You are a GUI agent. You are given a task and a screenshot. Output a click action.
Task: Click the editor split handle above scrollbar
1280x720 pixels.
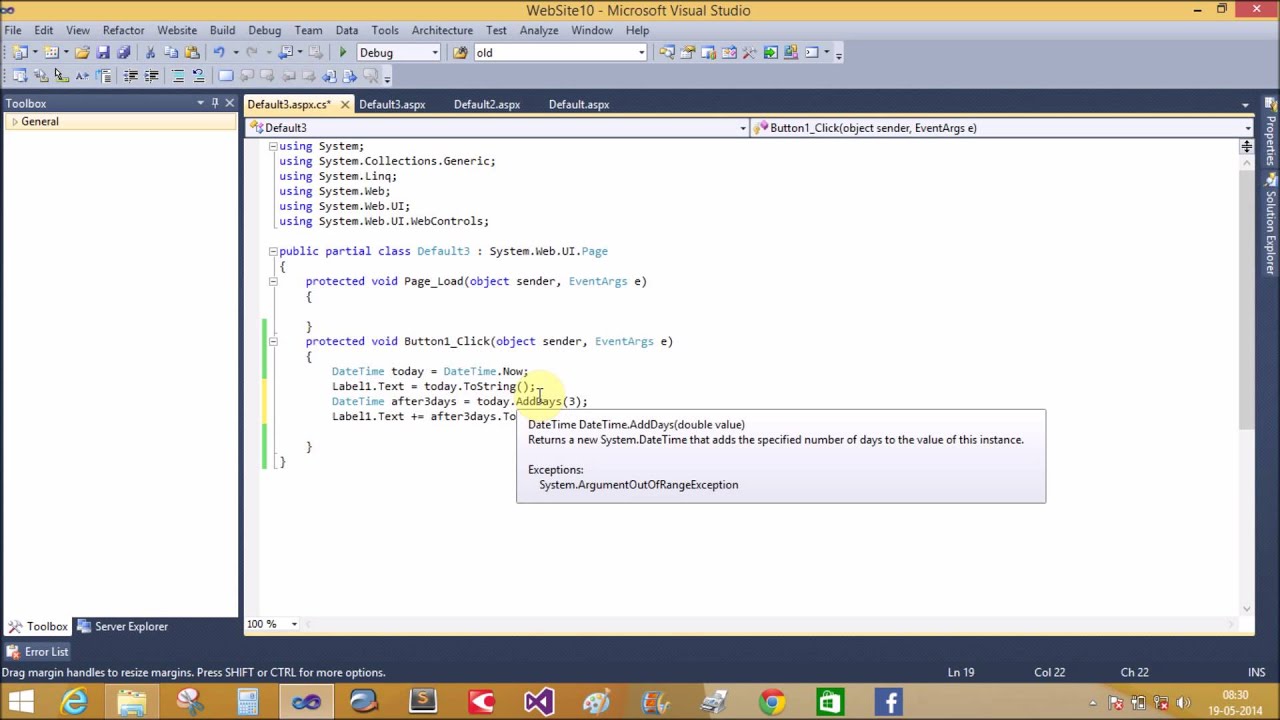tap(1246, 147)
